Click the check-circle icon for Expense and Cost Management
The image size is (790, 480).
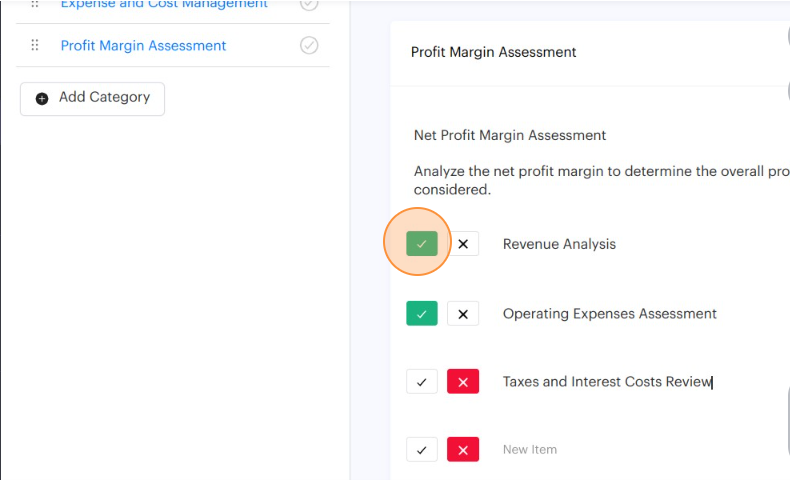coord(309,4)
